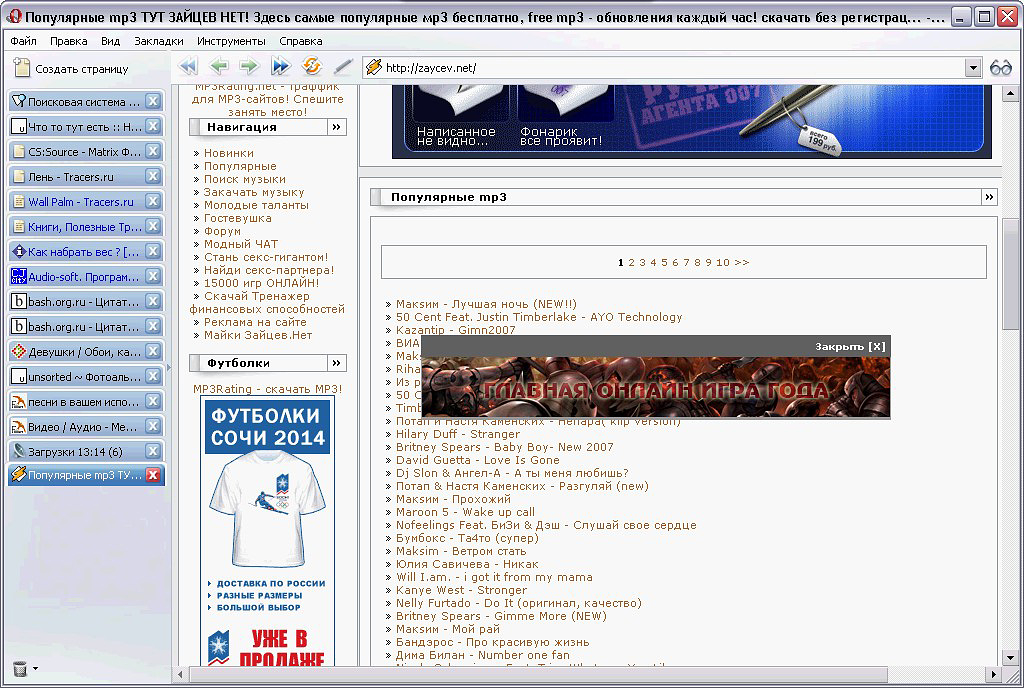Close the 'CS:Source - Matrix' tab
Viewport: 1024px width, 688px height.
pyautogui.click(x=153, y=151)
